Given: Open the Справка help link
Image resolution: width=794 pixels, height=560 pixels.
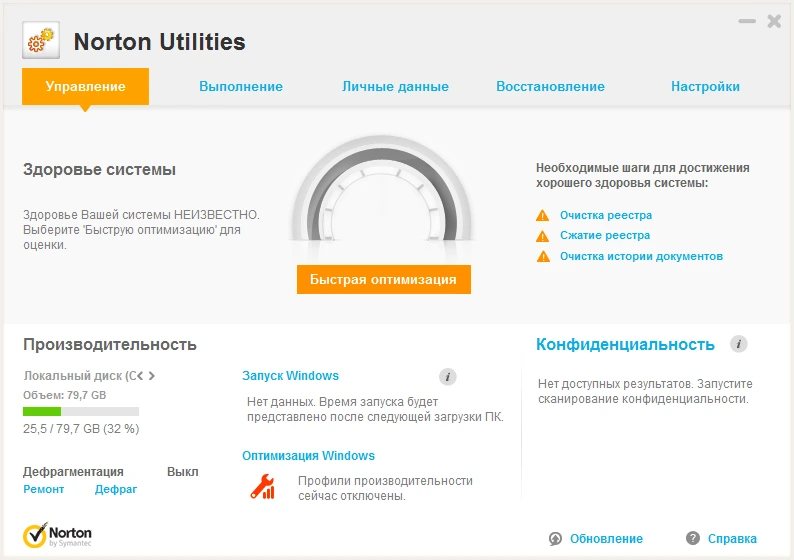Looking at the screenshot, I should pyautogui.click(x=732, y=539).
